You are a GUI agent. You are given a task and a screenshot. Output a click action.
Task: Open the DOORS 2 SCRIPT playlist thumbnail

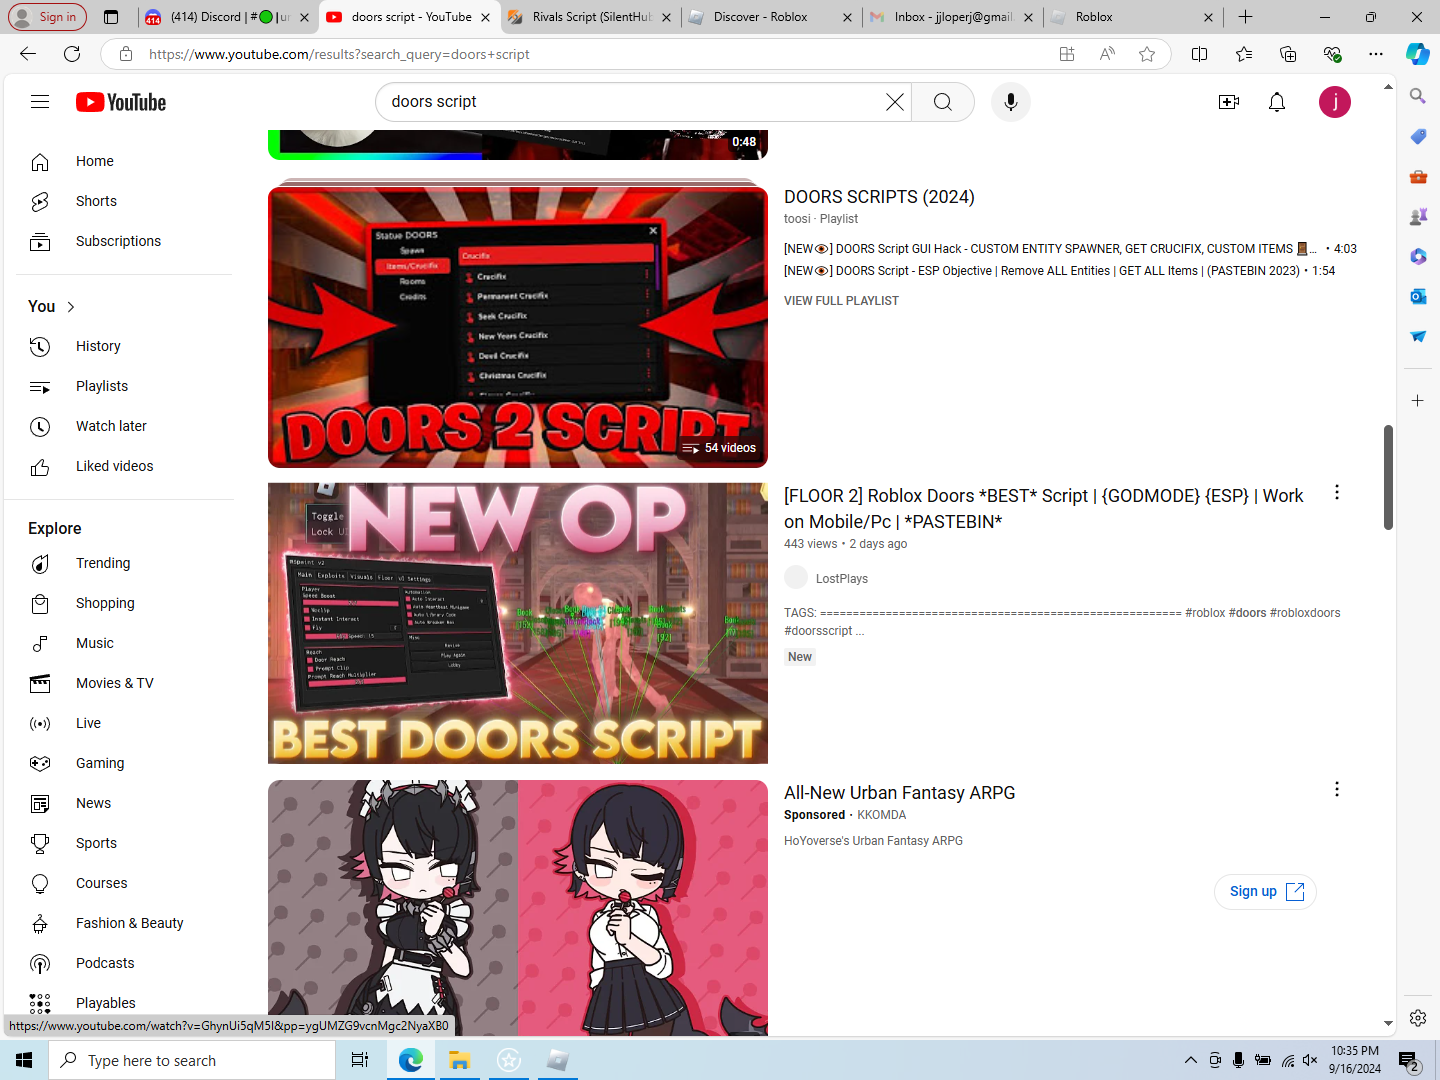click(518, 327)
